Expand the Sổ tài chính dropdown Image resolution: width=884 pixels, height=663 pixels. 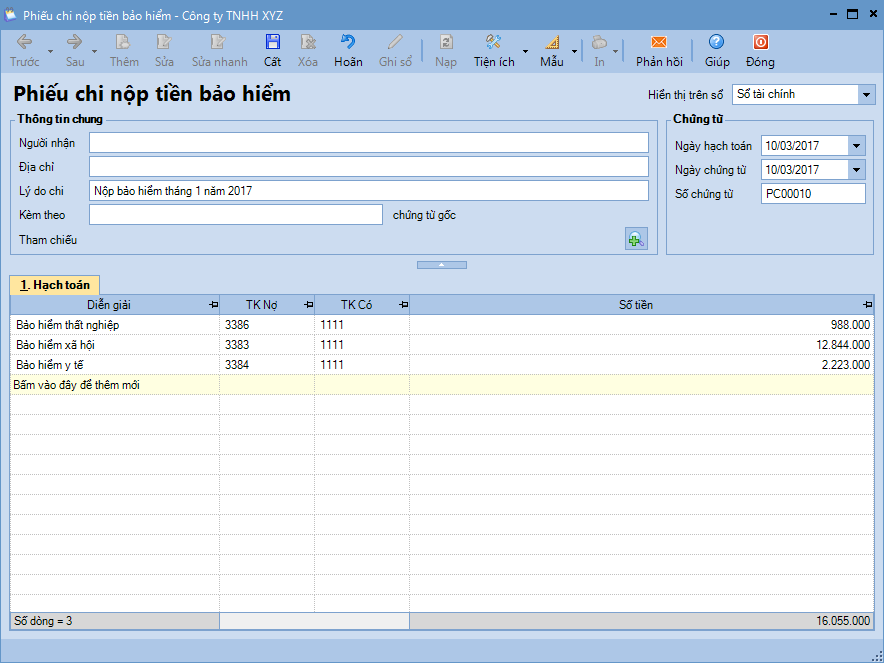[x=865, y=94]
